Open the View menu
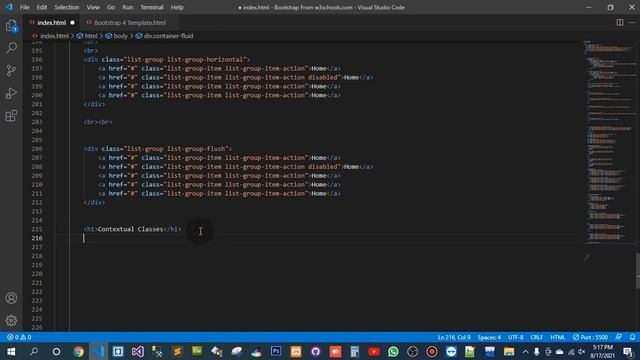640x360 pixels. [93, 7]
